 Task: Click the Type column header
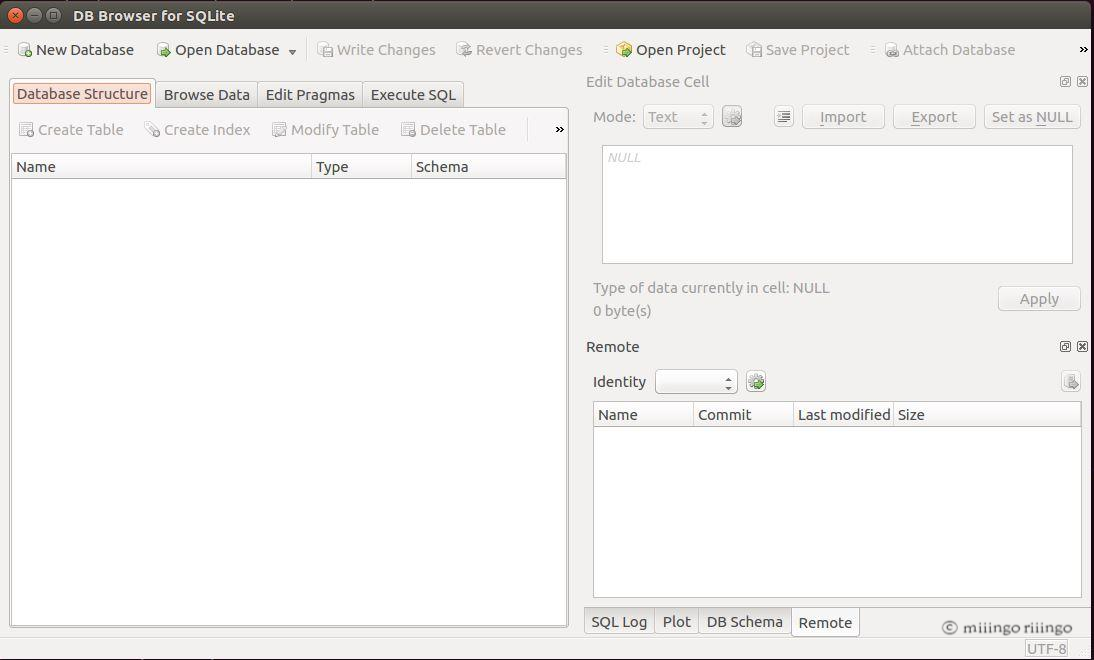click(361, 167)
